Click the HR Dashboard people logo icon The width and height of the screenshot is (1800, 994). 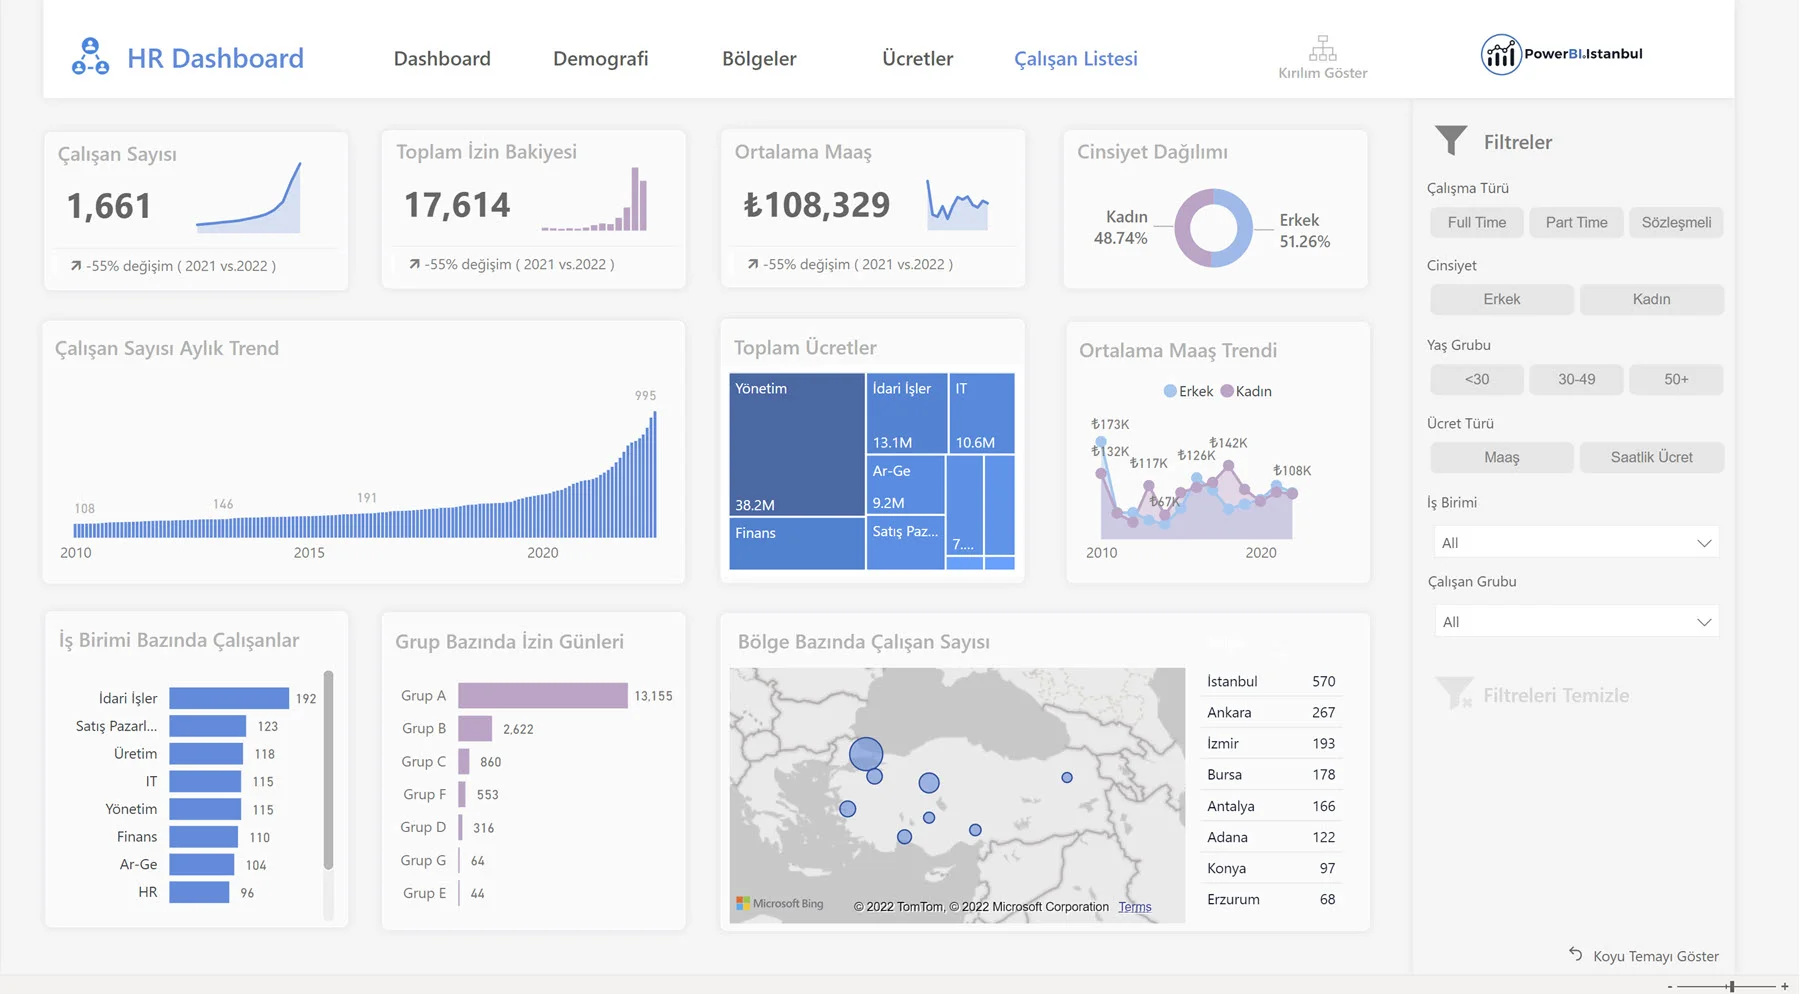pyautogui.click(x=90, y=56)
